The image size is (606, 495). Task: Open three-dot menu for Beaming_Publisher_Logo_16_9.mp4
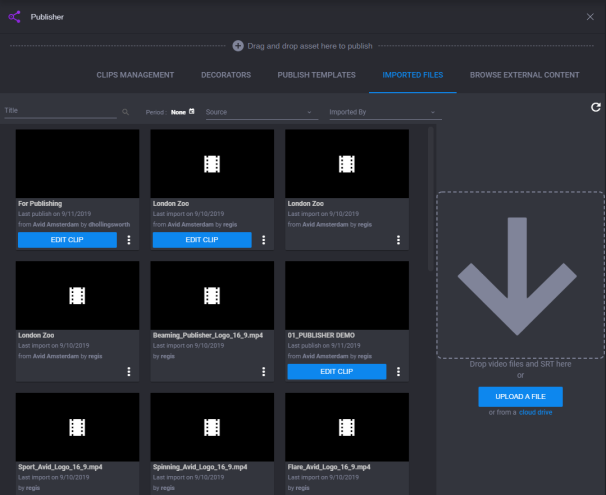(x=264, y=372)
